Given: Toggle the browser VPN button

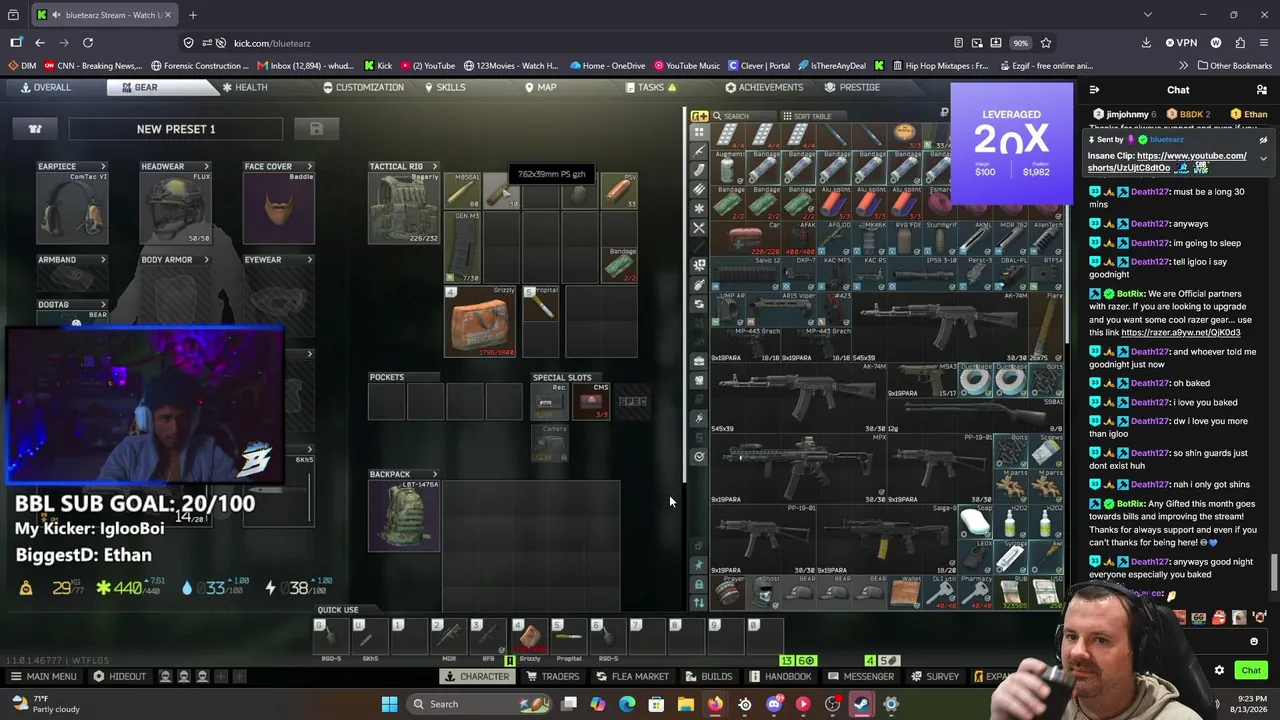Looking at the screenshot, I should coord(1181,43).
